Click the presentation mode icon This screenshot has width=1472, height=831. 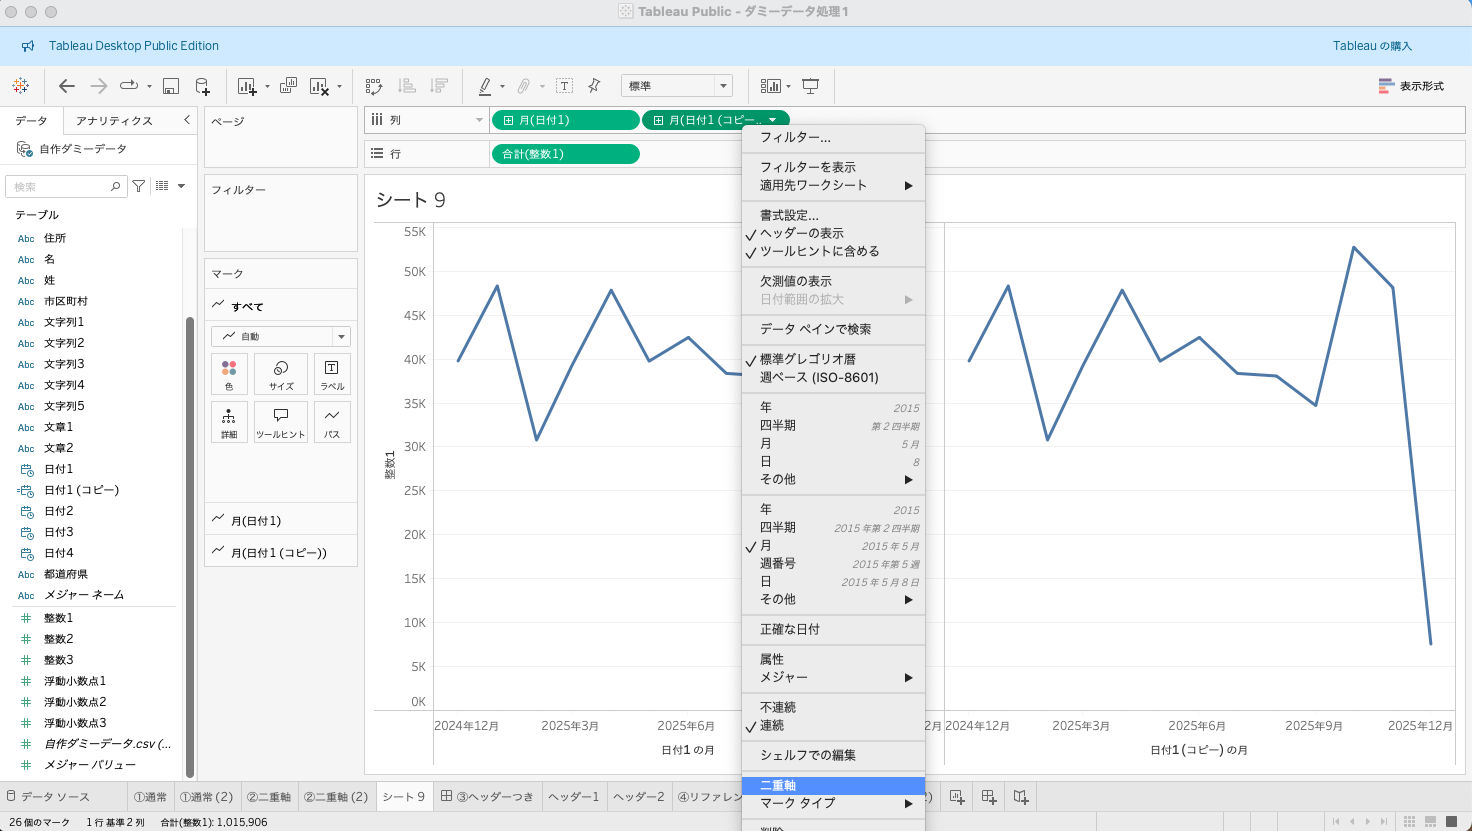pos(811,86)
